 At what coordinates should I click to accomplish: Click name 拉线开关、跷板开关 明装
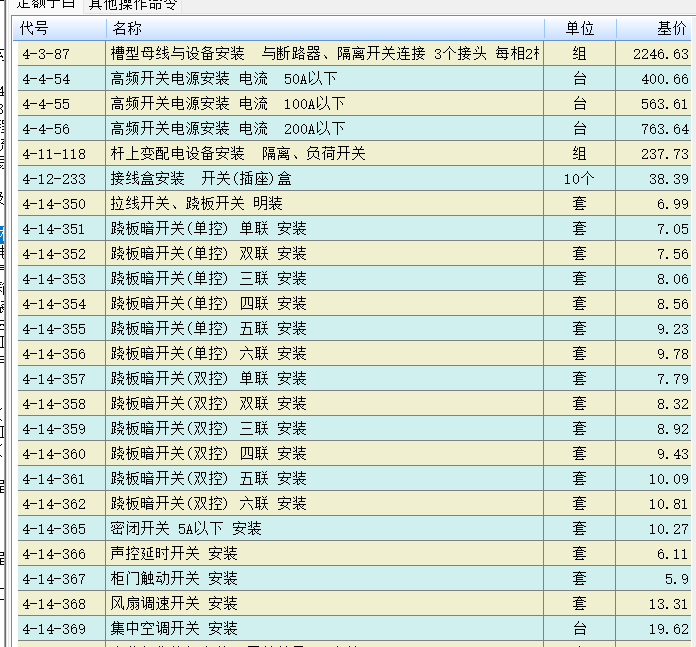tap(197, 204)
